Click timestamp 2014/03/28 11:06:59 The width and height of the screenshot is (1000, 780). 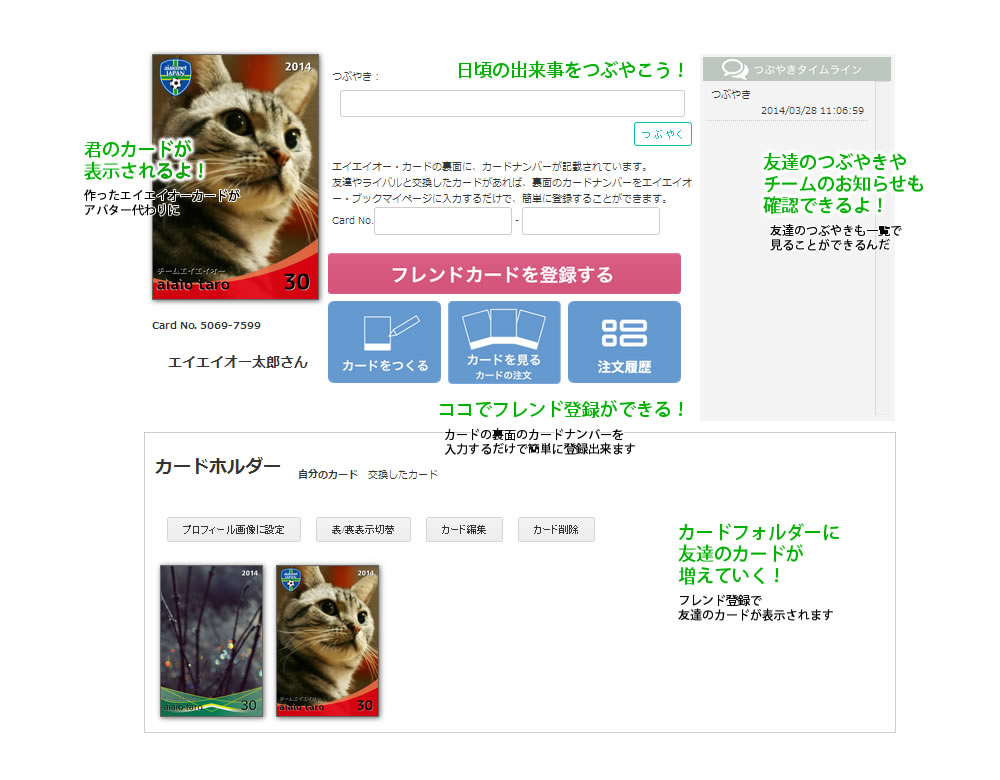[812, 110]
